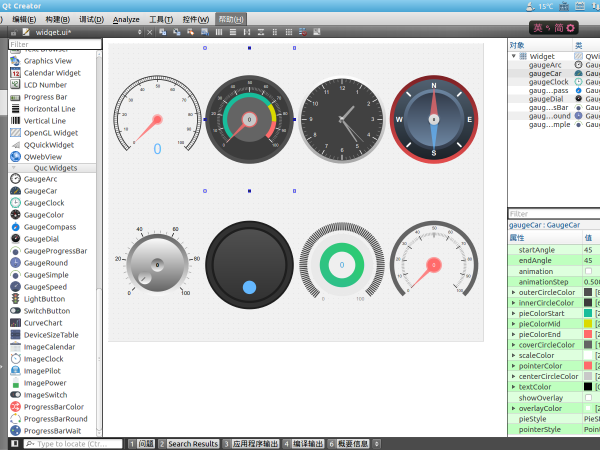
Task: Choose the SwitchButton widget icon
Action: (x=15, y=311)
